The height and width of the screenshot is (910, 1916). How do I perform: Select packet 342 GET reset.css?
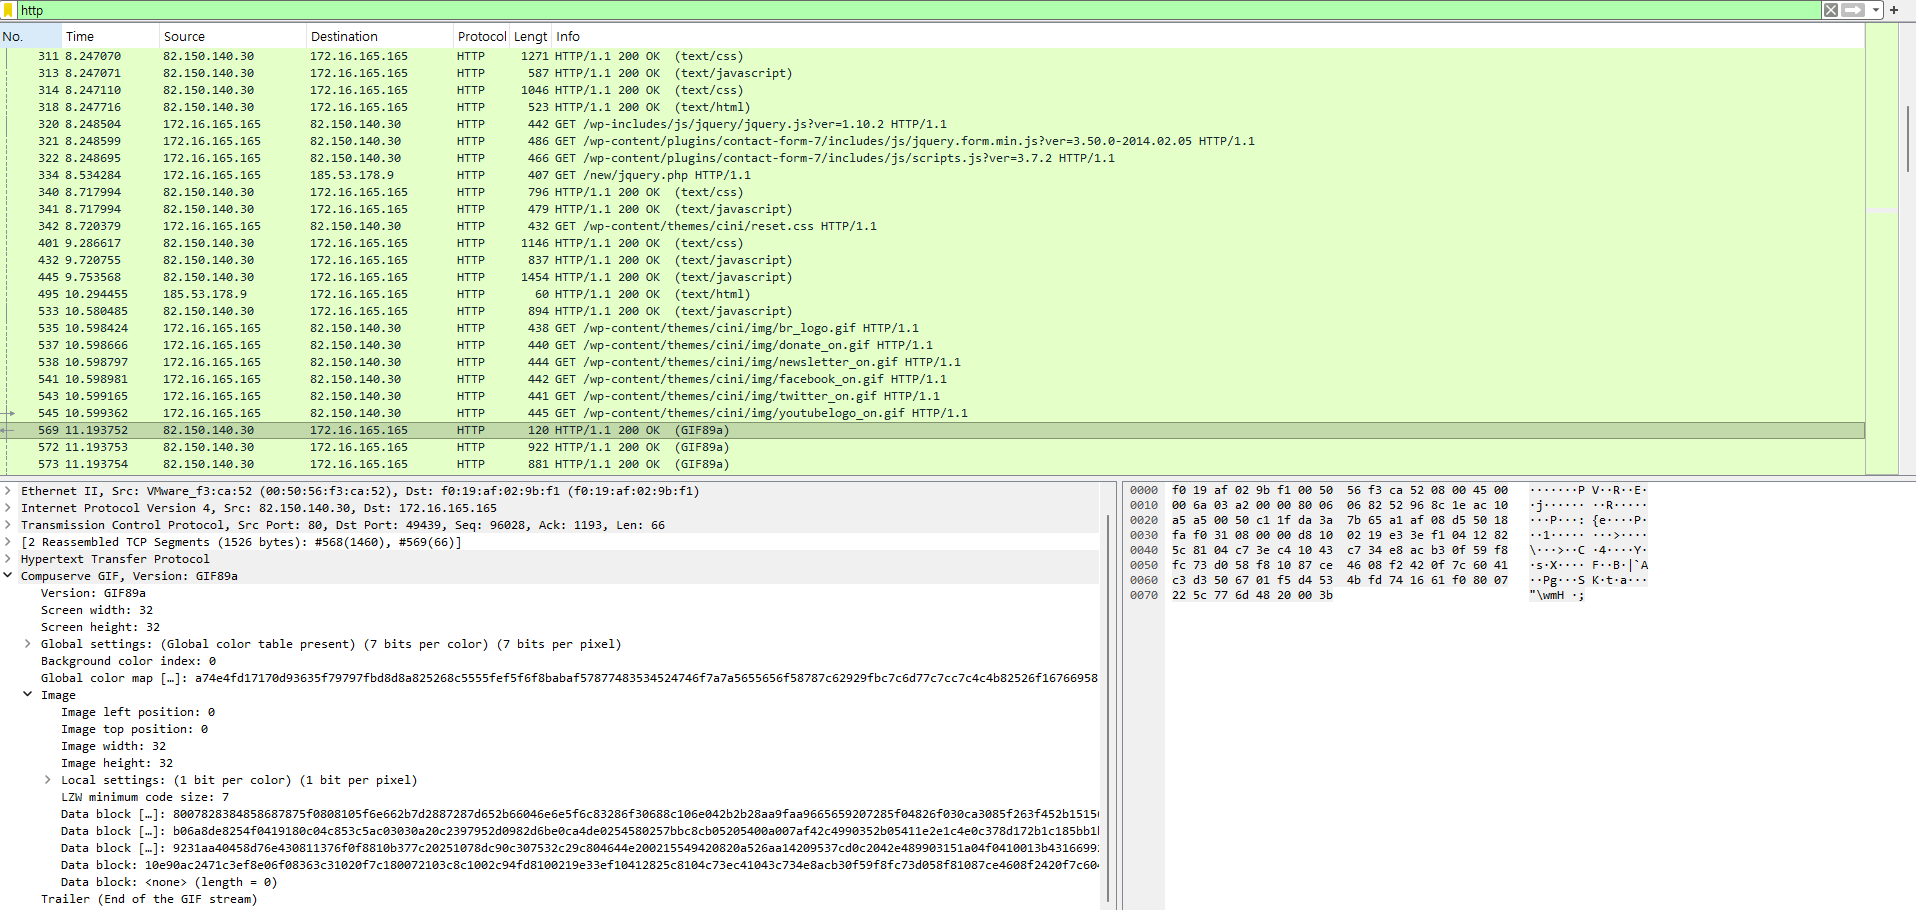coord(932,226)
